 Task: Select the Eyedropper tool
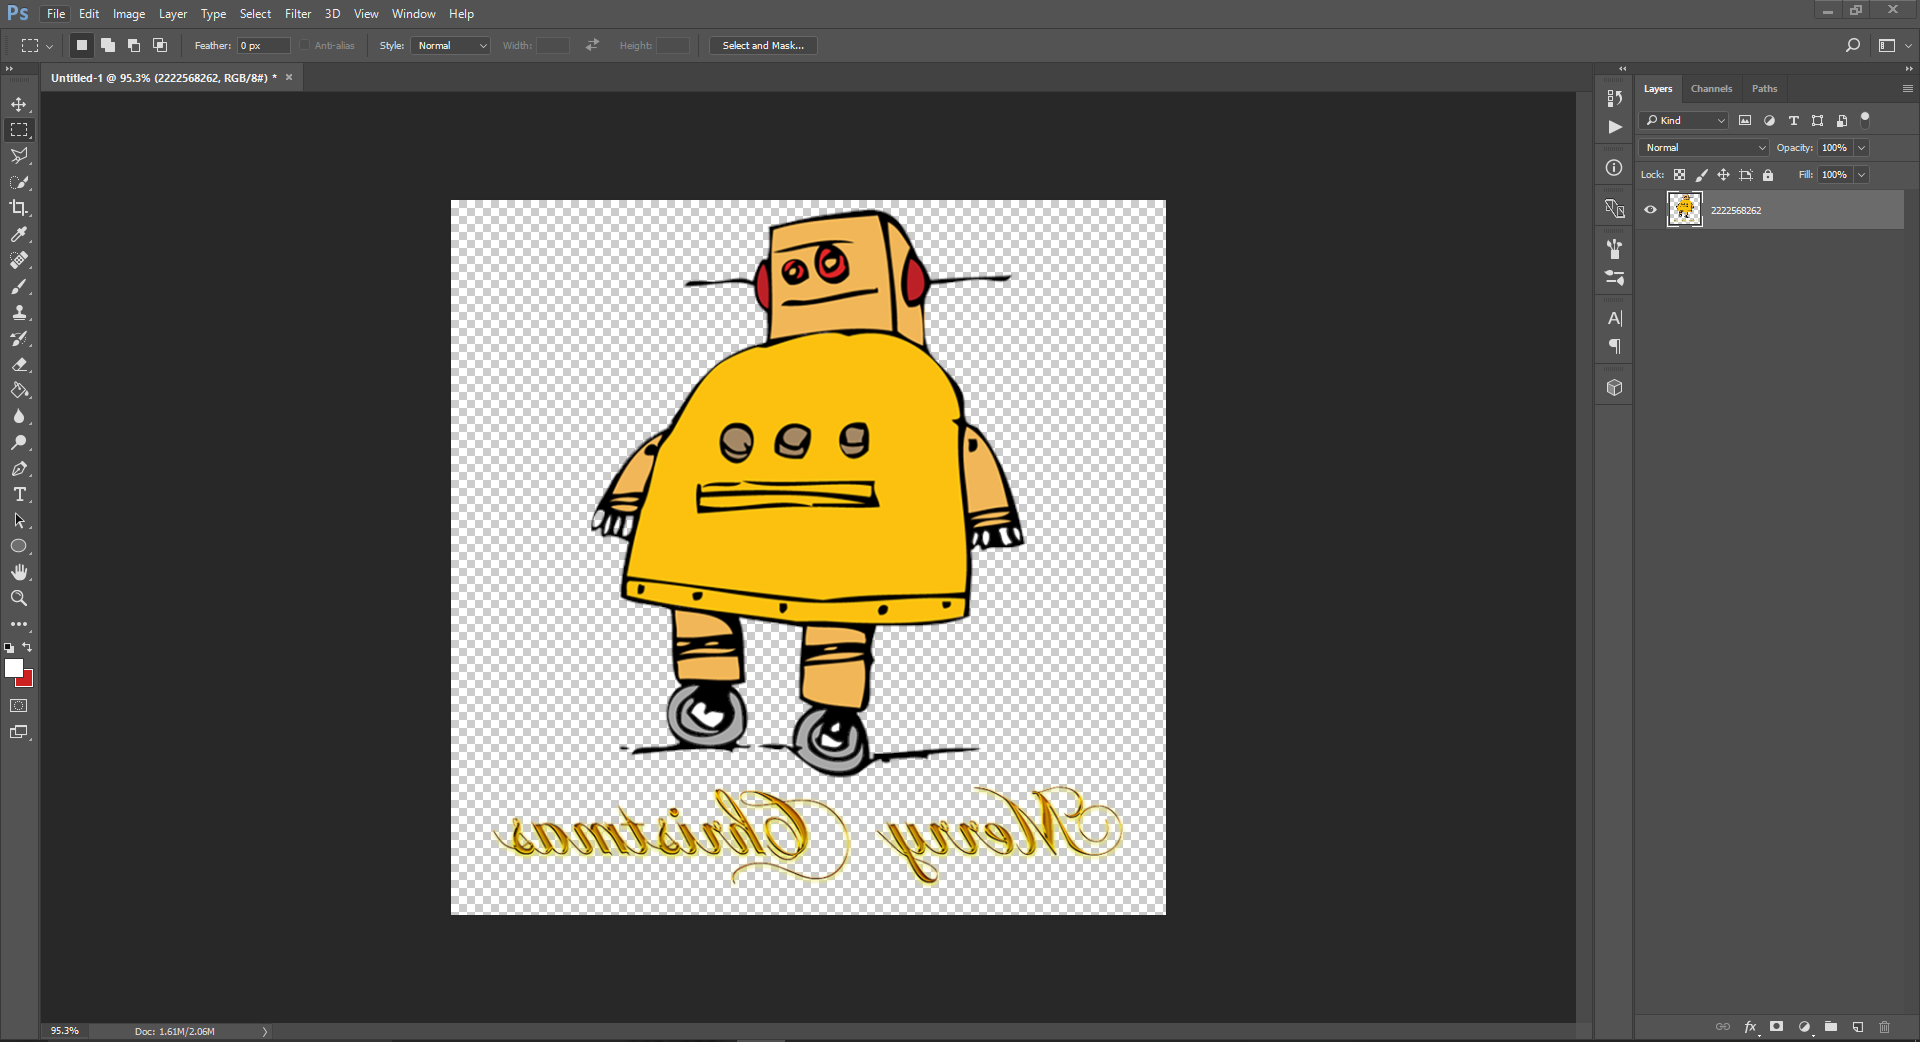coord(19,234)
